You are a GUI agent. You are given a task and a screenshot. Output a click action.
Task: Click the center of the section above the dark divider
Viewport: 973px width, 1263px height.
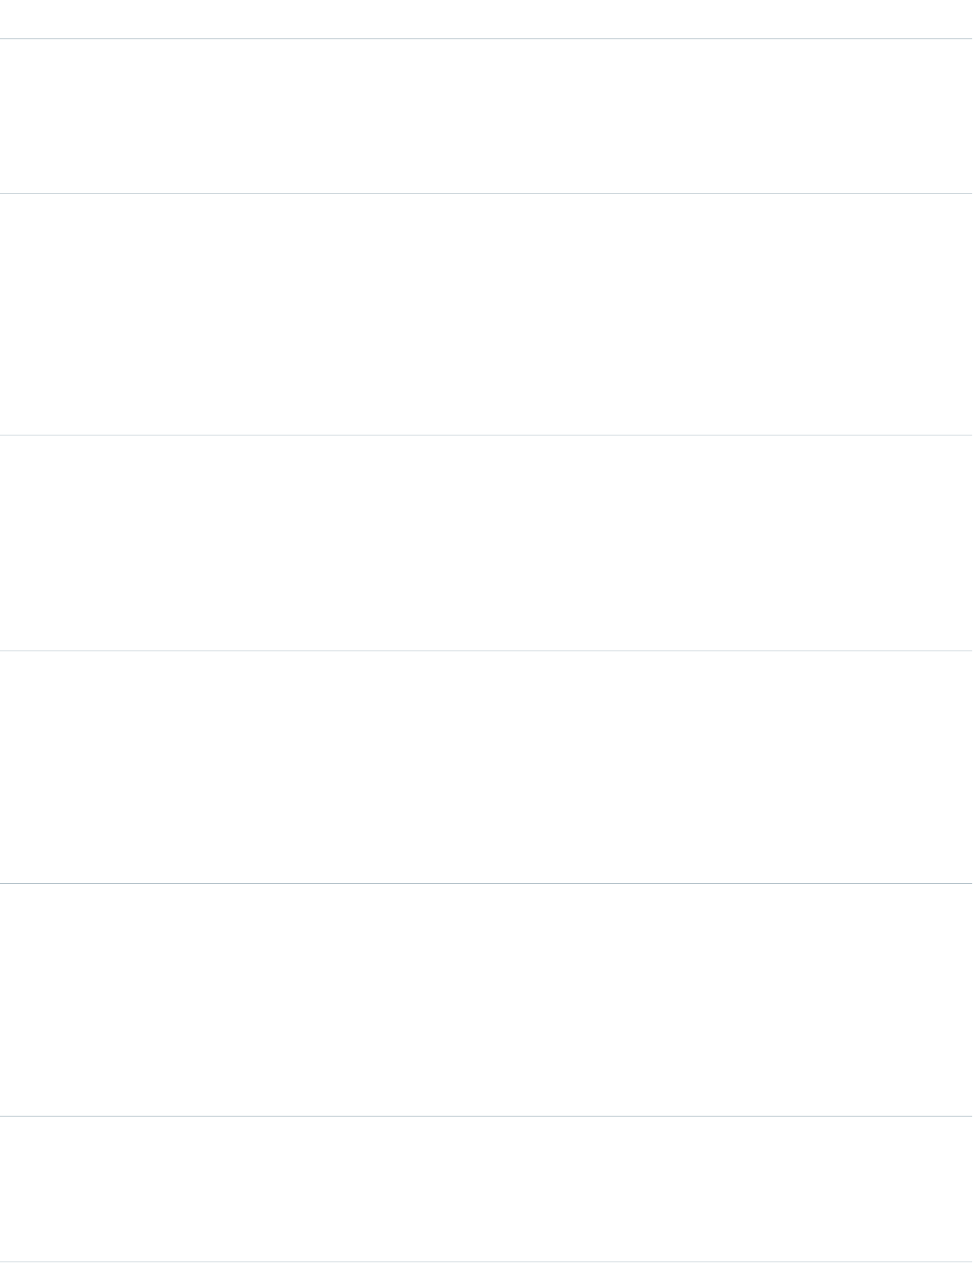pyautogui.click(x=486, y=767)
